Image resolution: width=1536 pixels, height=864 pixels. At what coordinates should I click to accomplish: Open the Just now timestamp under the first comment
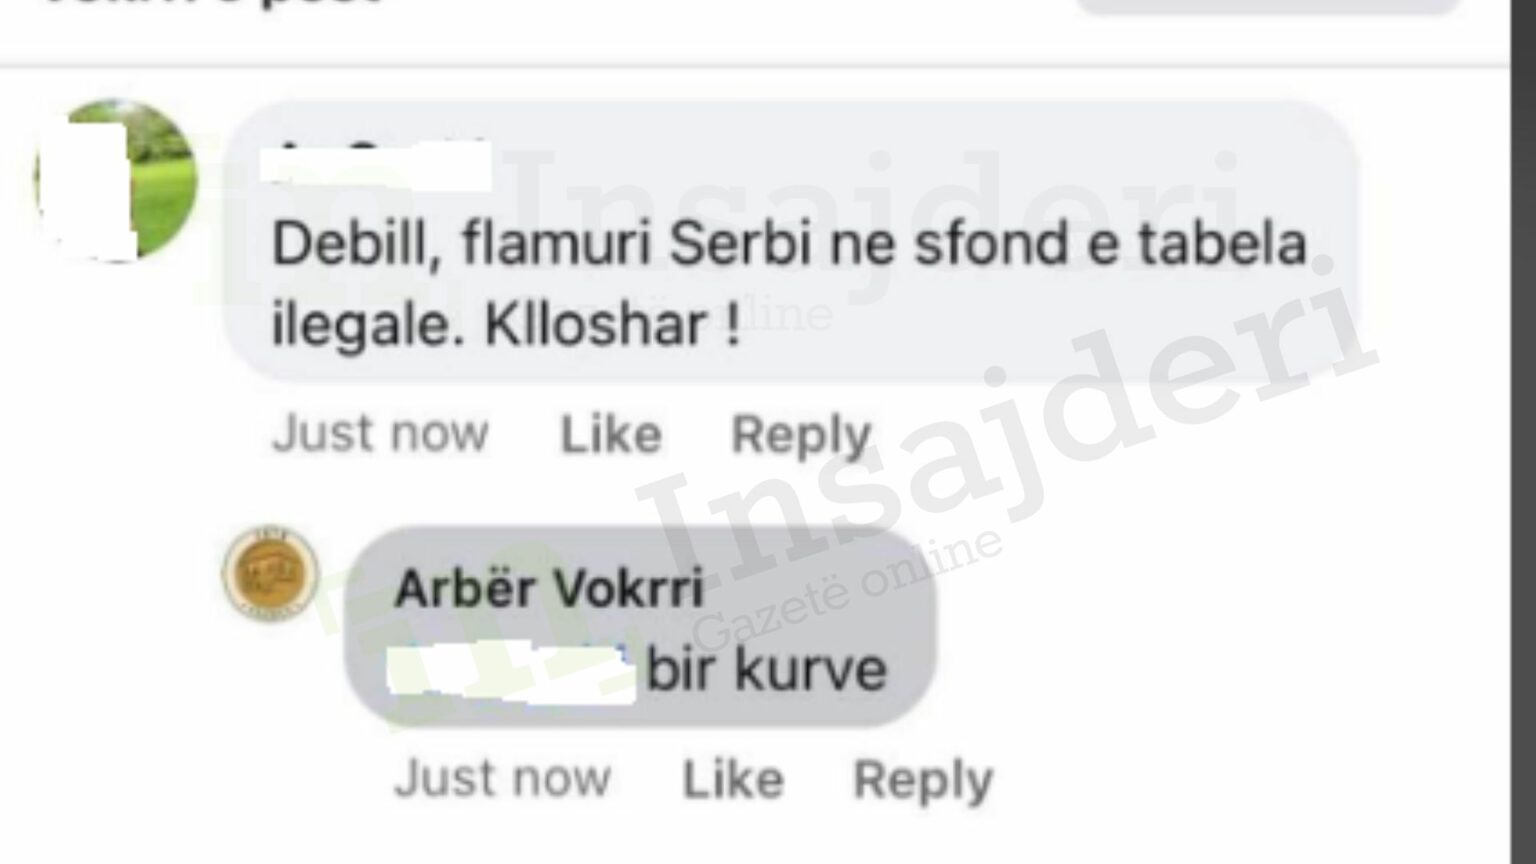point(380,434)
